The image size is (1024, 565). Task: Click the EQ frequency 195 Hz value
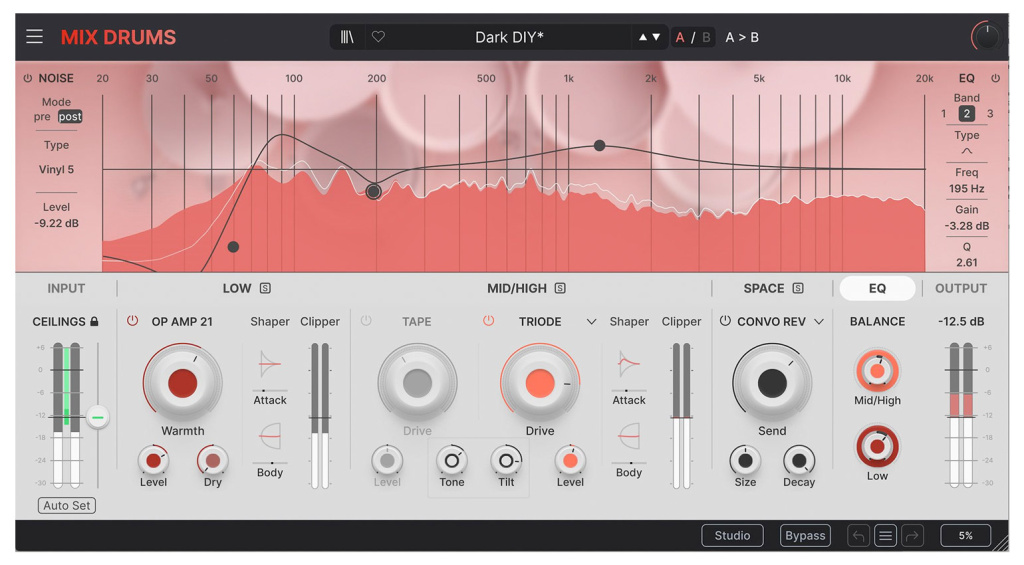pyautogui.click(x=967, y=188)
